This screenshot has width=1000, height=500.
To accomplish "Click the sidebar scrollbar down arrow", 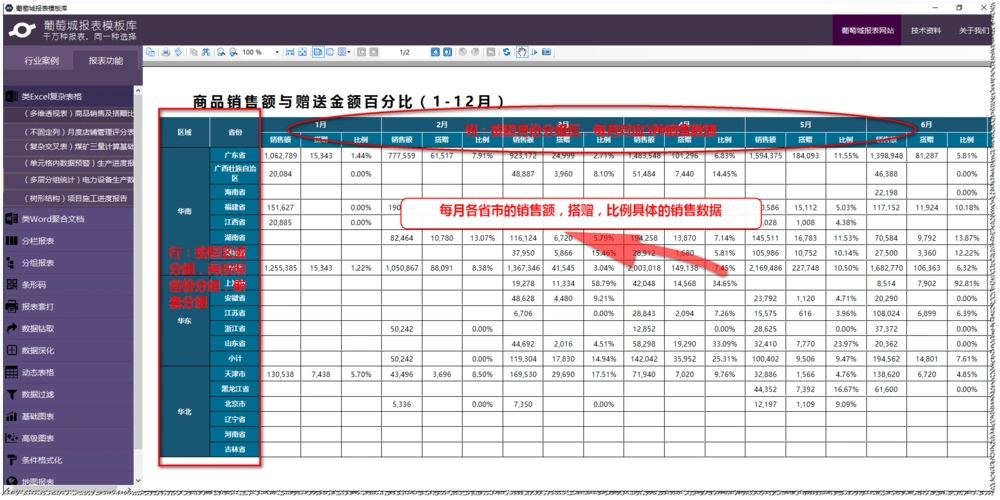I will pyautogui.click(x=138, y=483).
